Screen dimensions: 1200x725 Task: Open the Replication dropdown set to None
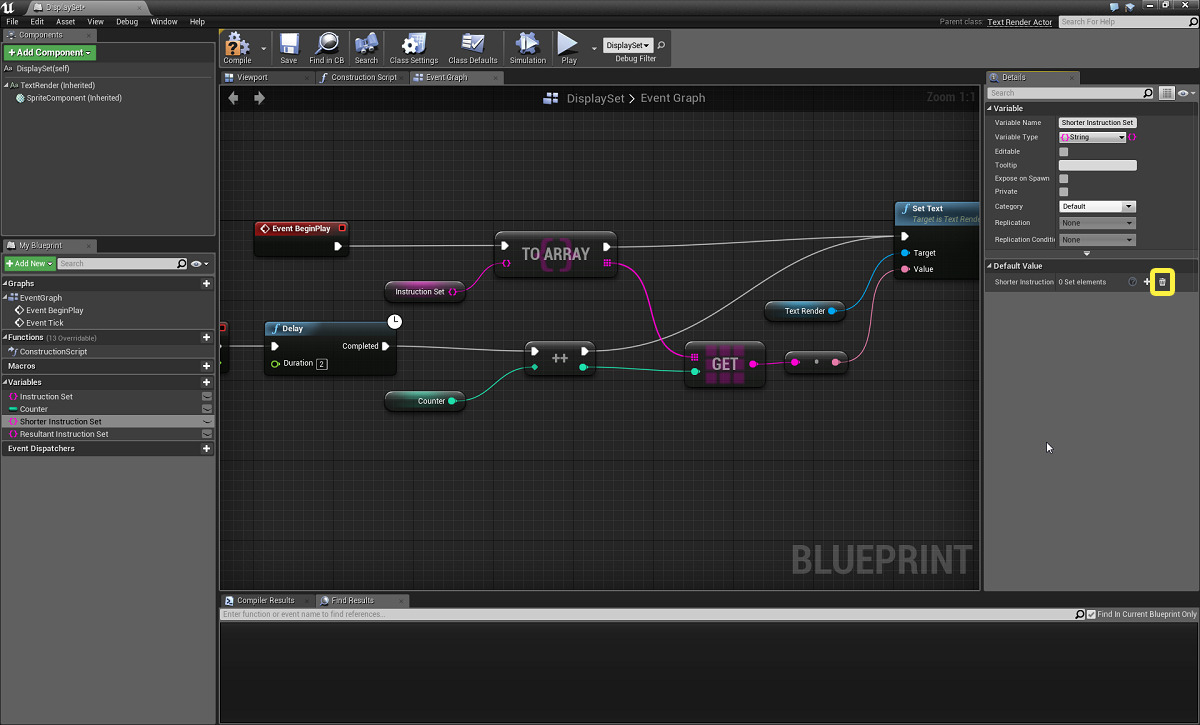(1097, 225)
